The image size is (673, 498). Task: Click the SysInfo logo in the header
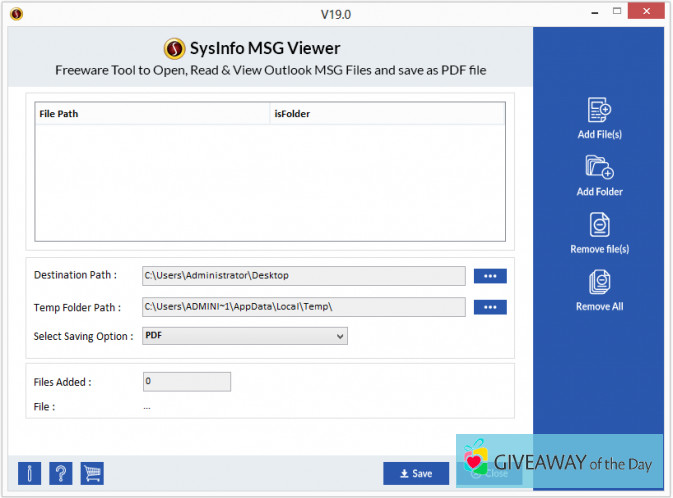[174, 48]
